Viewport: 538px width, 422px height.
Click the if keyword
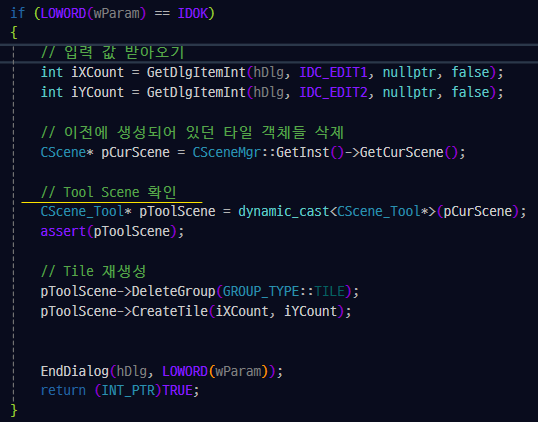tap(17, 13)
